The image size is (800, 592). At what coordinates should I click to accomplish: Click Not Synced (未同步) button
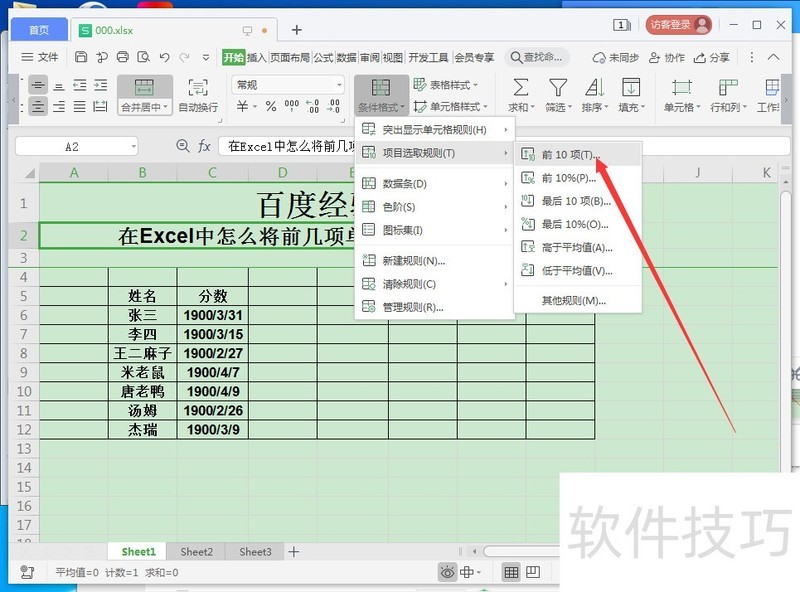[616, 58]
